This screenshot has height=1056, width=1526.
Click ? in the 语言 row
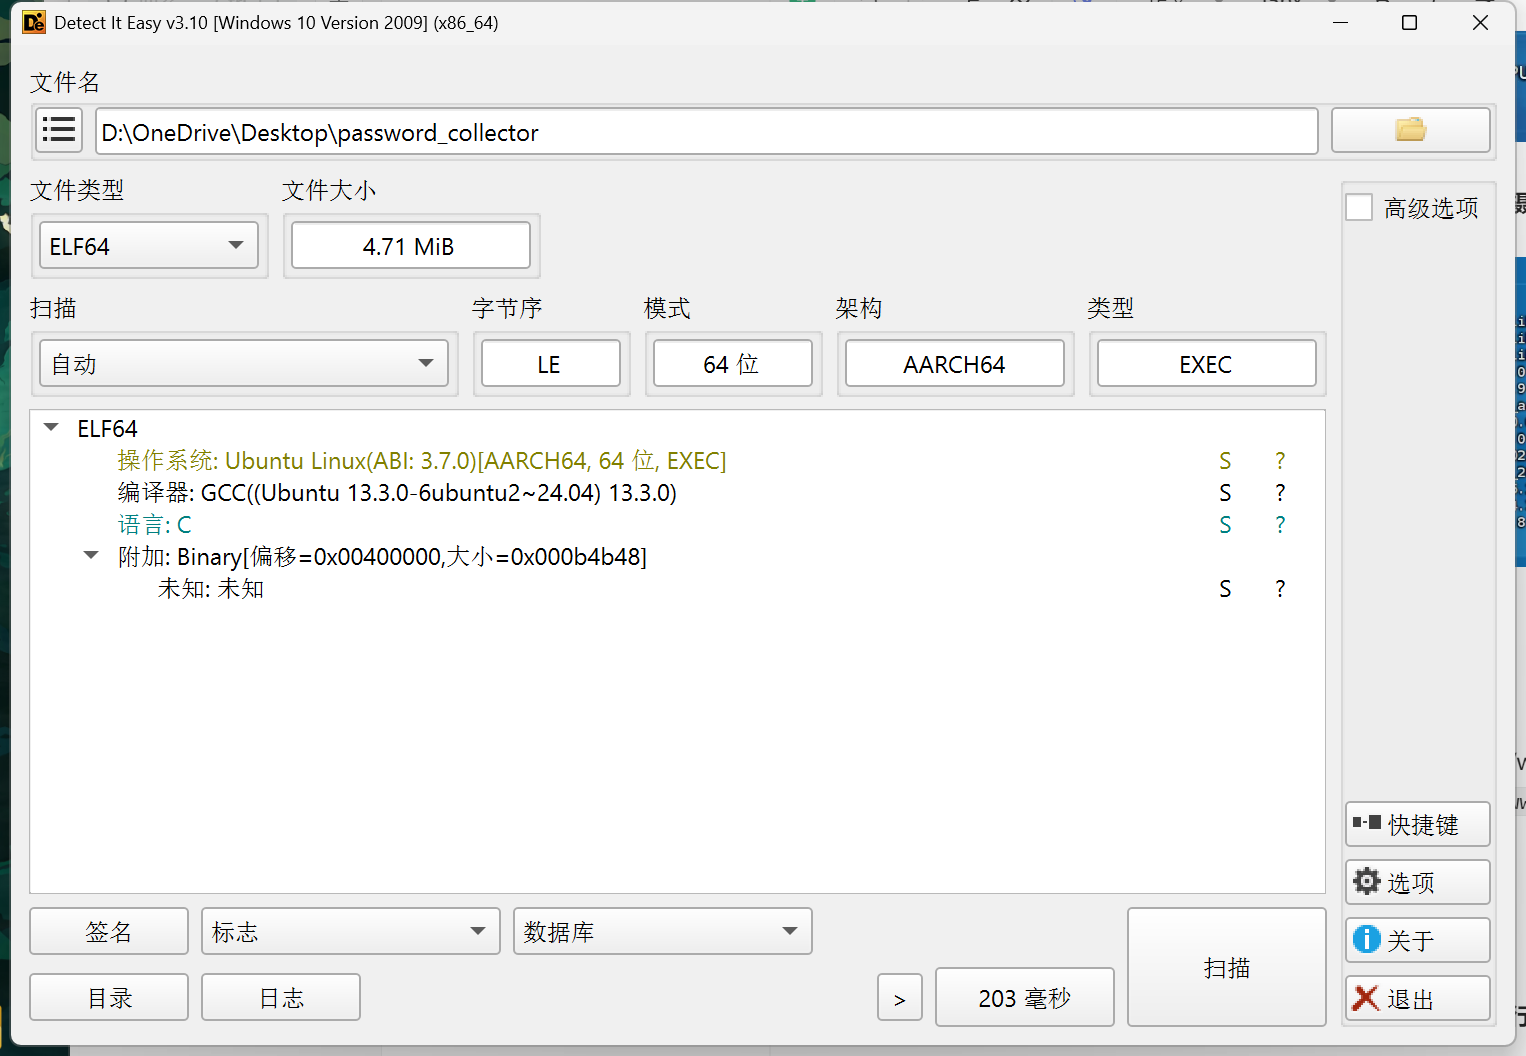tap(1280, 525)
